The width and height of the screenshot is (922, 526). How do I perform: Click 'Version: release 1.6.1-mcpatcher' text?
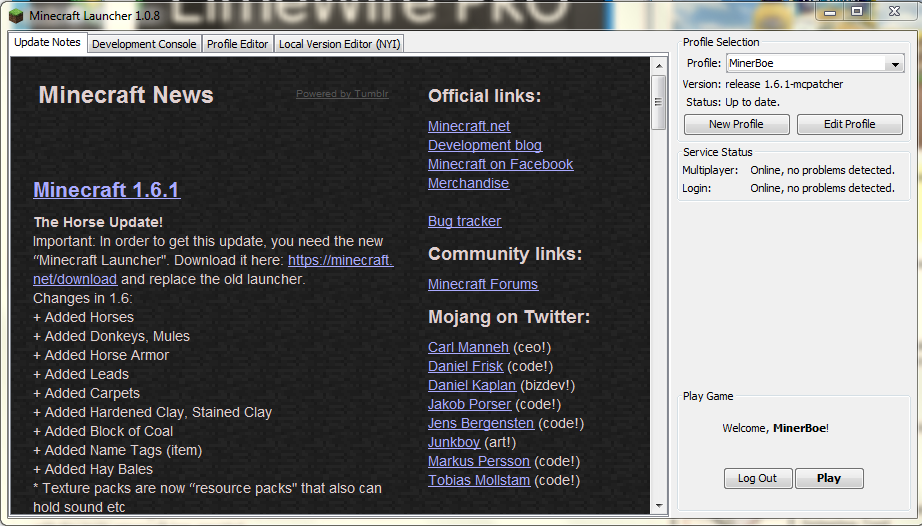coord(763,84)
